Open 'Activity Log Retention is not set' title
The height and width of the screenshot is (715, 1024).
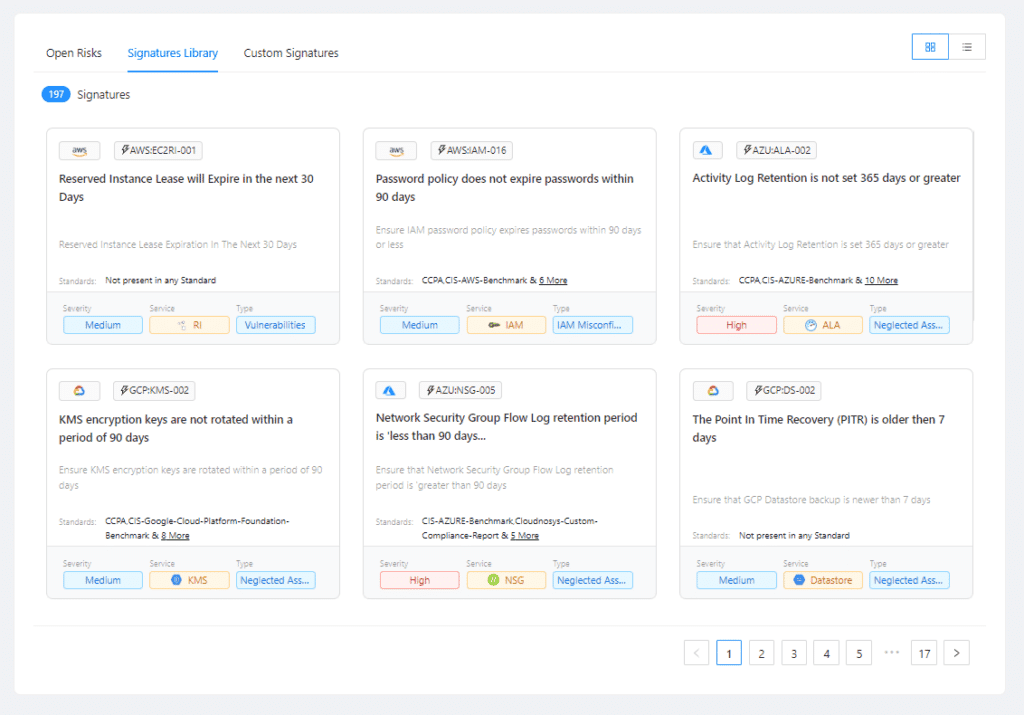pyautogui.click(x=826, y=178)
